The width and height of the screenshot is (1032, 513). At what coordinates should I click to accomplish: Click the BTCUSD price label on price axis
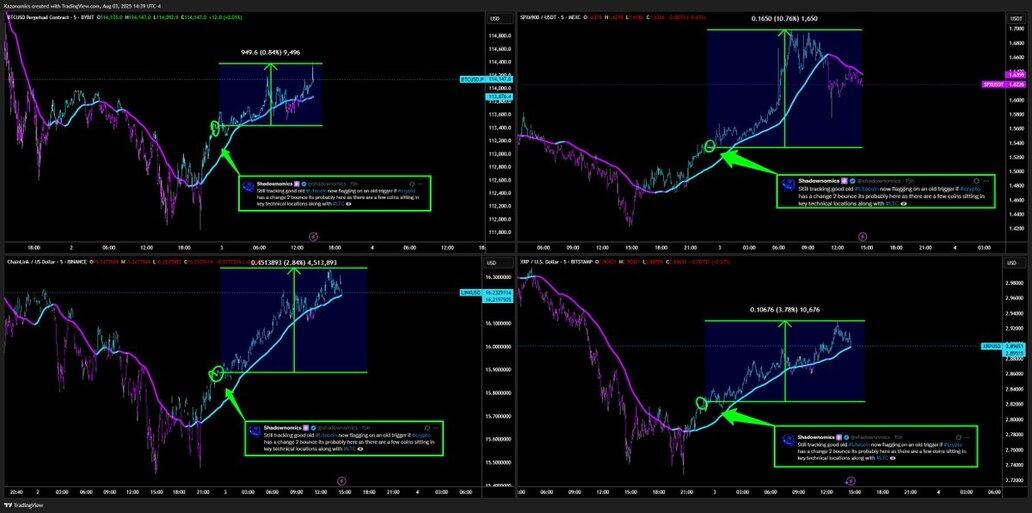[471, 78]
